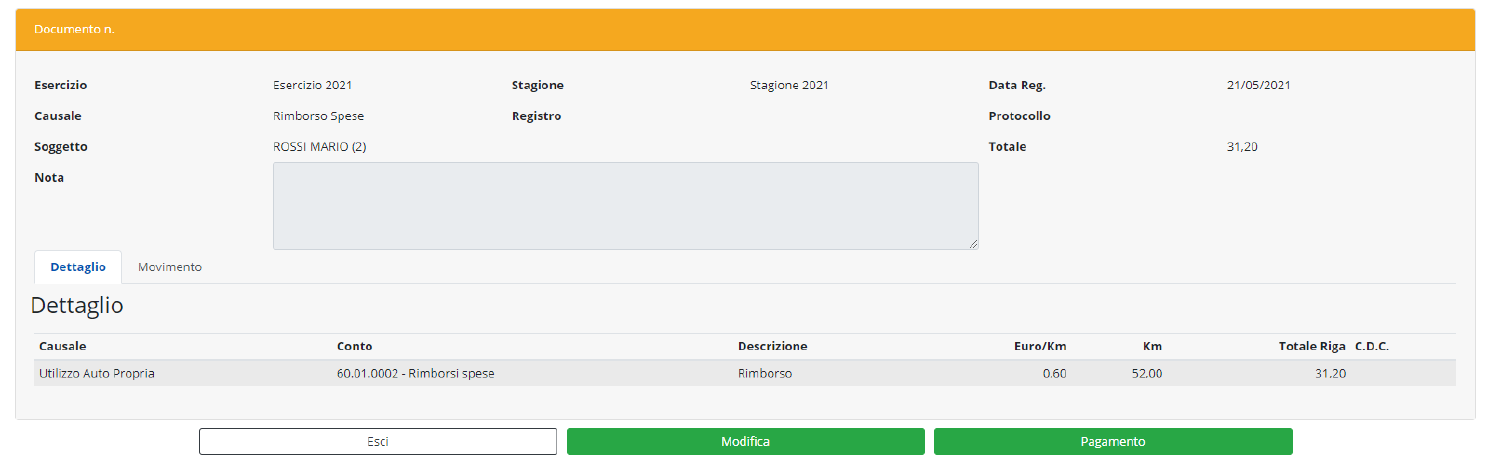Click the Totale Riga column header
1485x463 pixels.
pos(1312,346)
